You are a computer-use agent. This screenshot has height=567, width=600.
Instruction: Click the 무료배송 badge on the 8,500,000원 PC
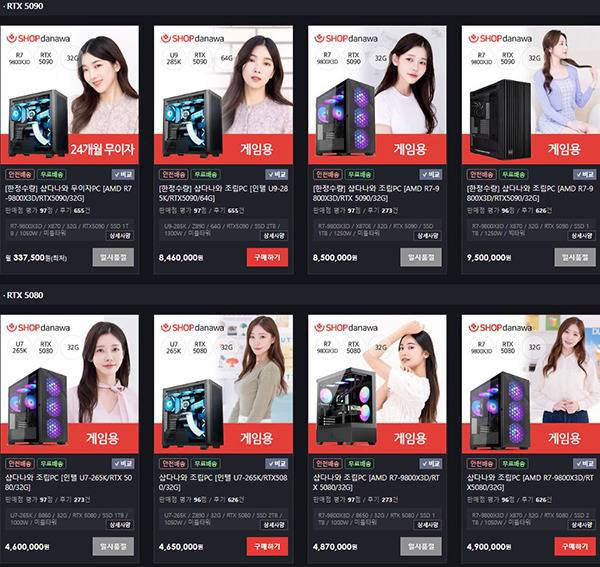pos(359,174)
